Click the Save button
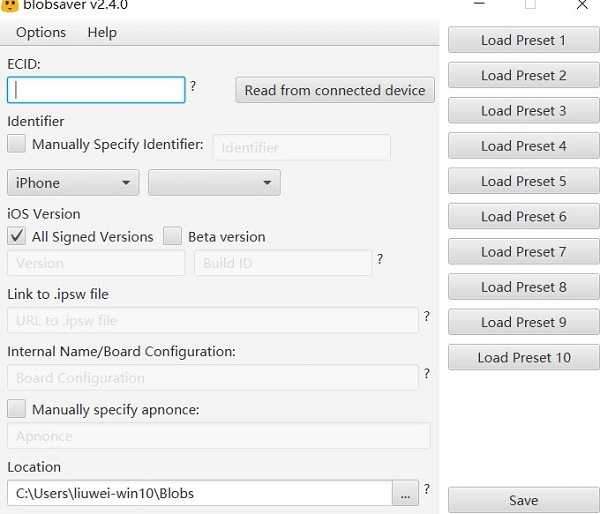The image size is (600, 514). (x=523, y=500)
